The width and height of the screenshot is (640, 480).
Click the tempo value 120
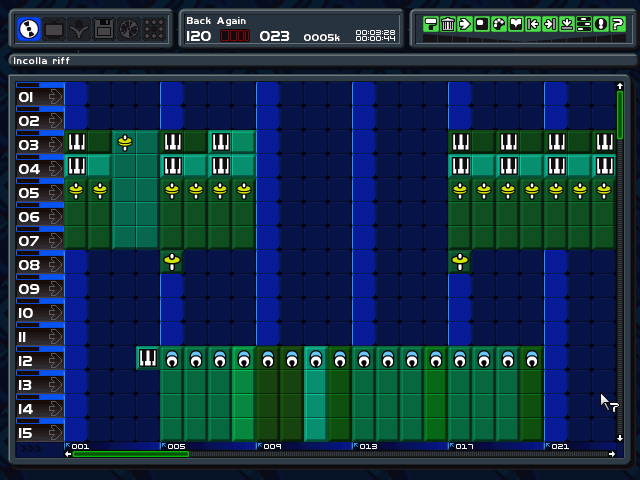click(198, 36)
